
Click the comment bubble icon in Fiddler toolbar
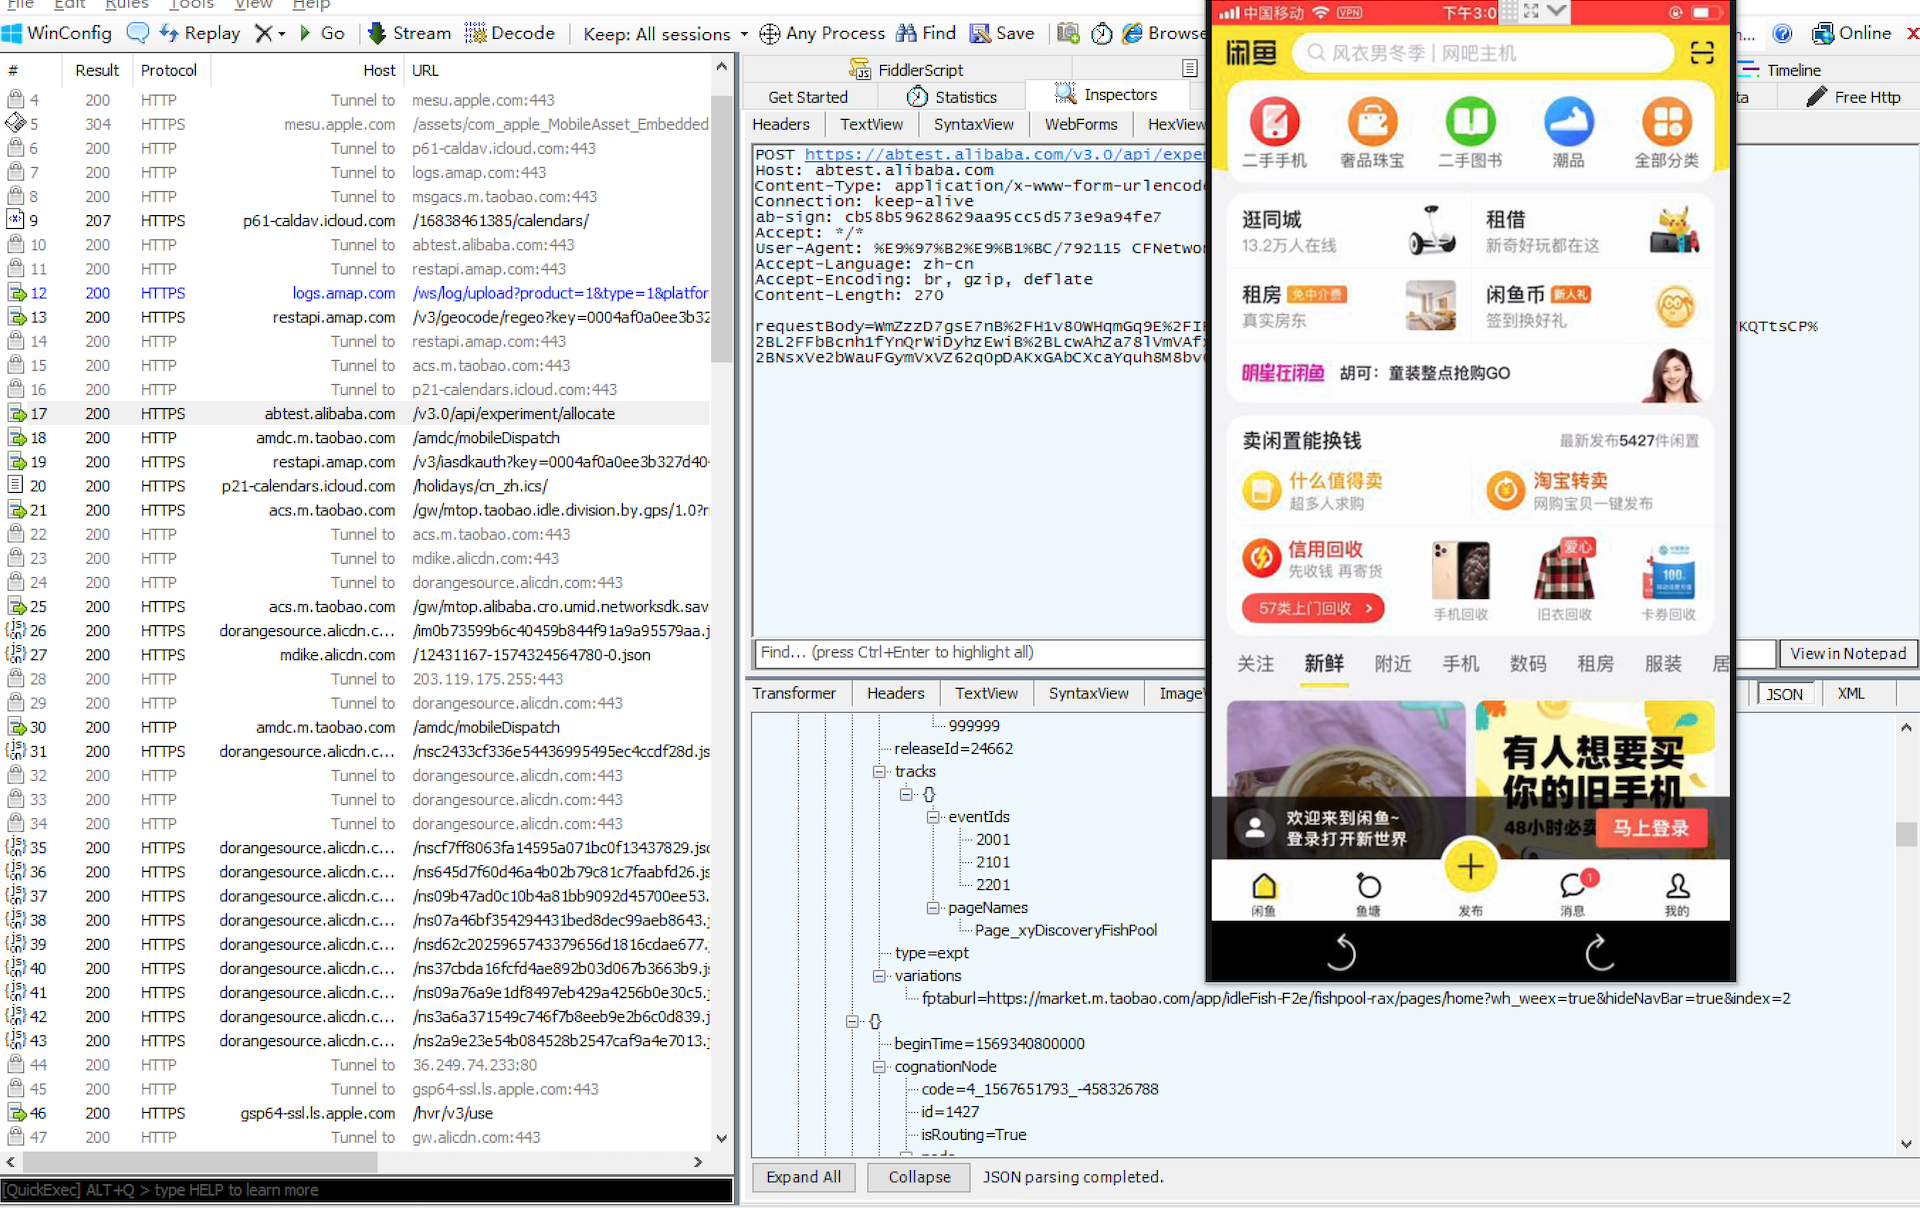click(x=138, y=33)
